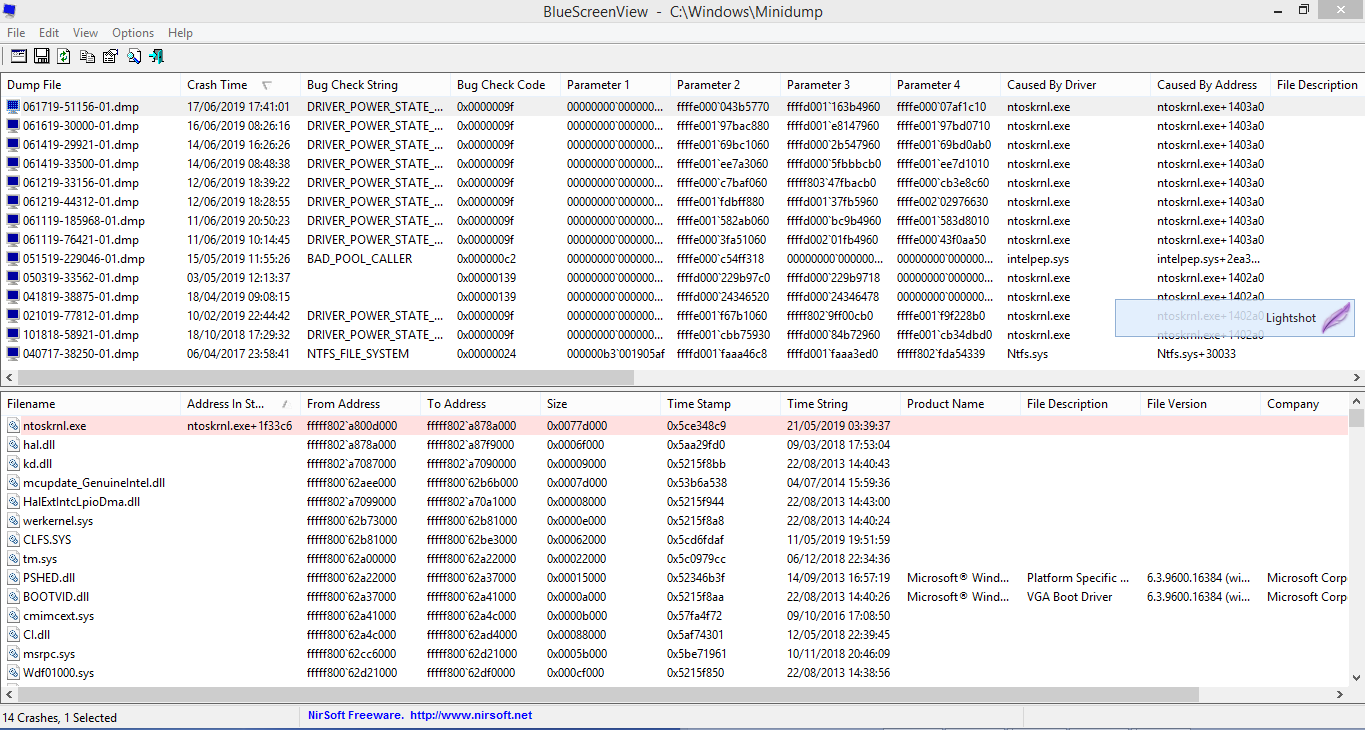Click the Refresh toolbar icon

[64, 56]
